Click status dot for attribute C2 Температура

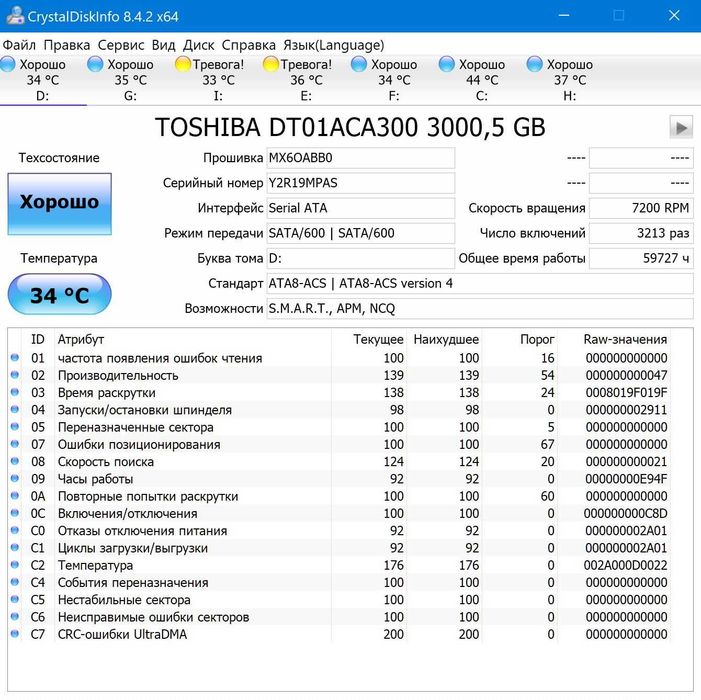15,565
